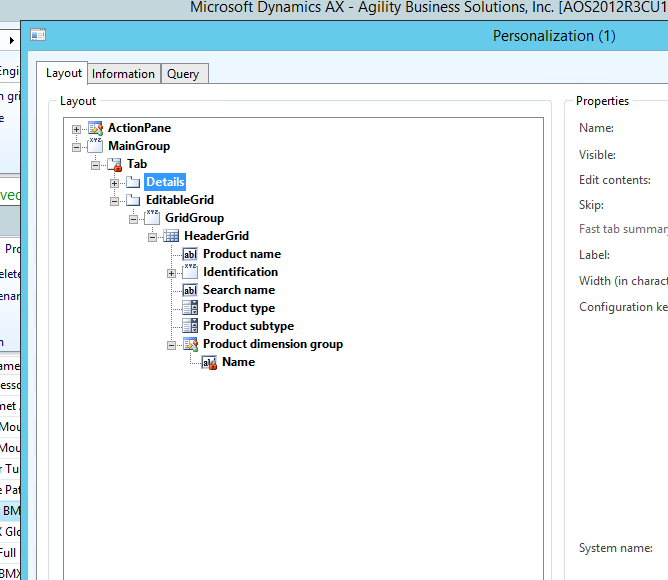
Task: Click the Product dimension group icon
Action: [x=190, y=344]
